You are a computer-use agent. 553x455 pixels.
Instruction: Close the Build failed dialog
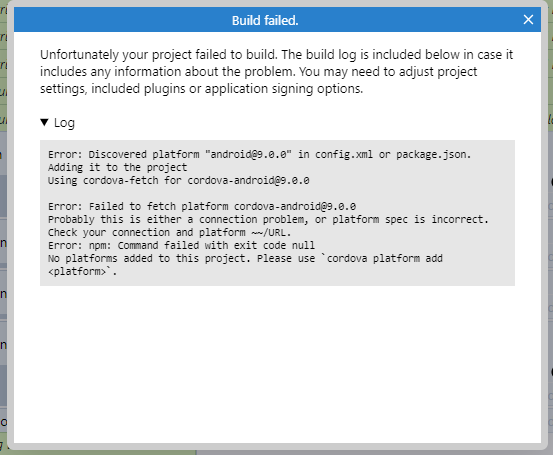[528, 20]
